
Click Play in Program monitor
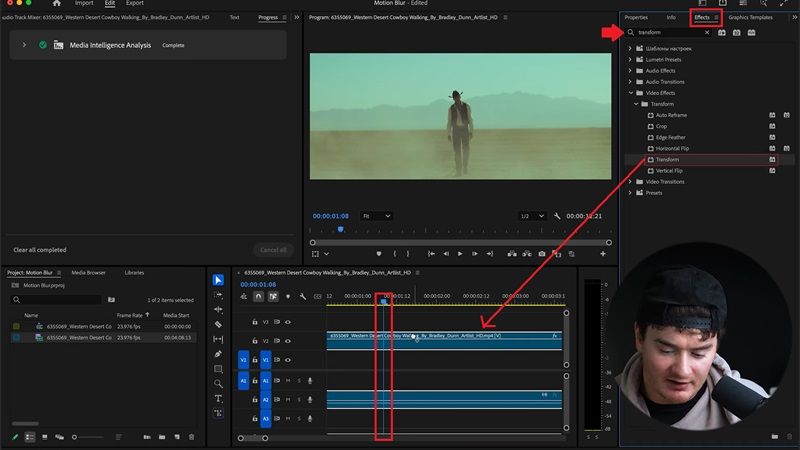pos(460,254)
